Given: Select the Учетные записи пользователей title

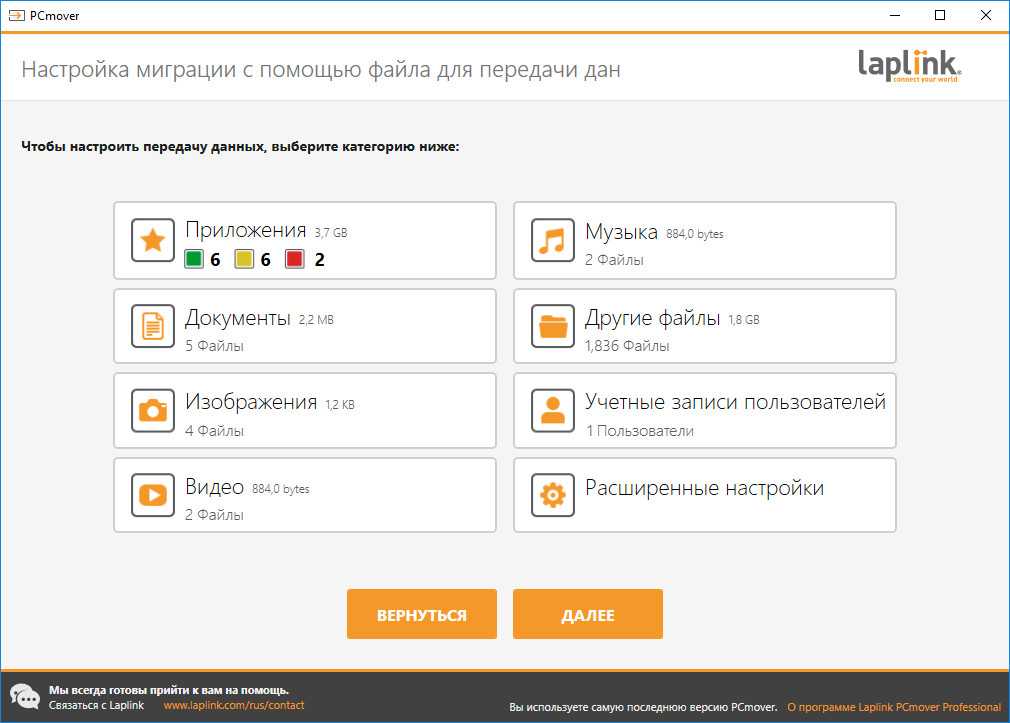Looking at the screenshot, I should (x=735, y=403).
